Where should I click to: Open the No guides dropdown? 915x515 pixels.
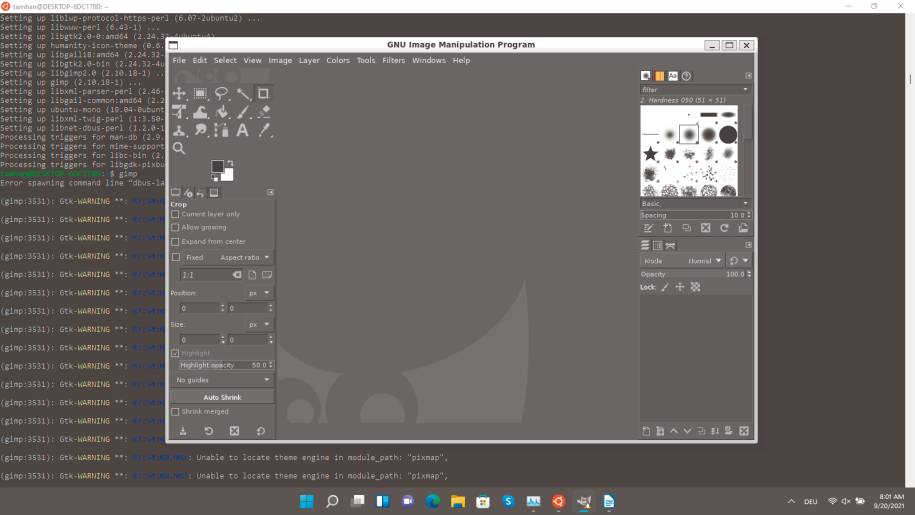click(x=223, y=380)
